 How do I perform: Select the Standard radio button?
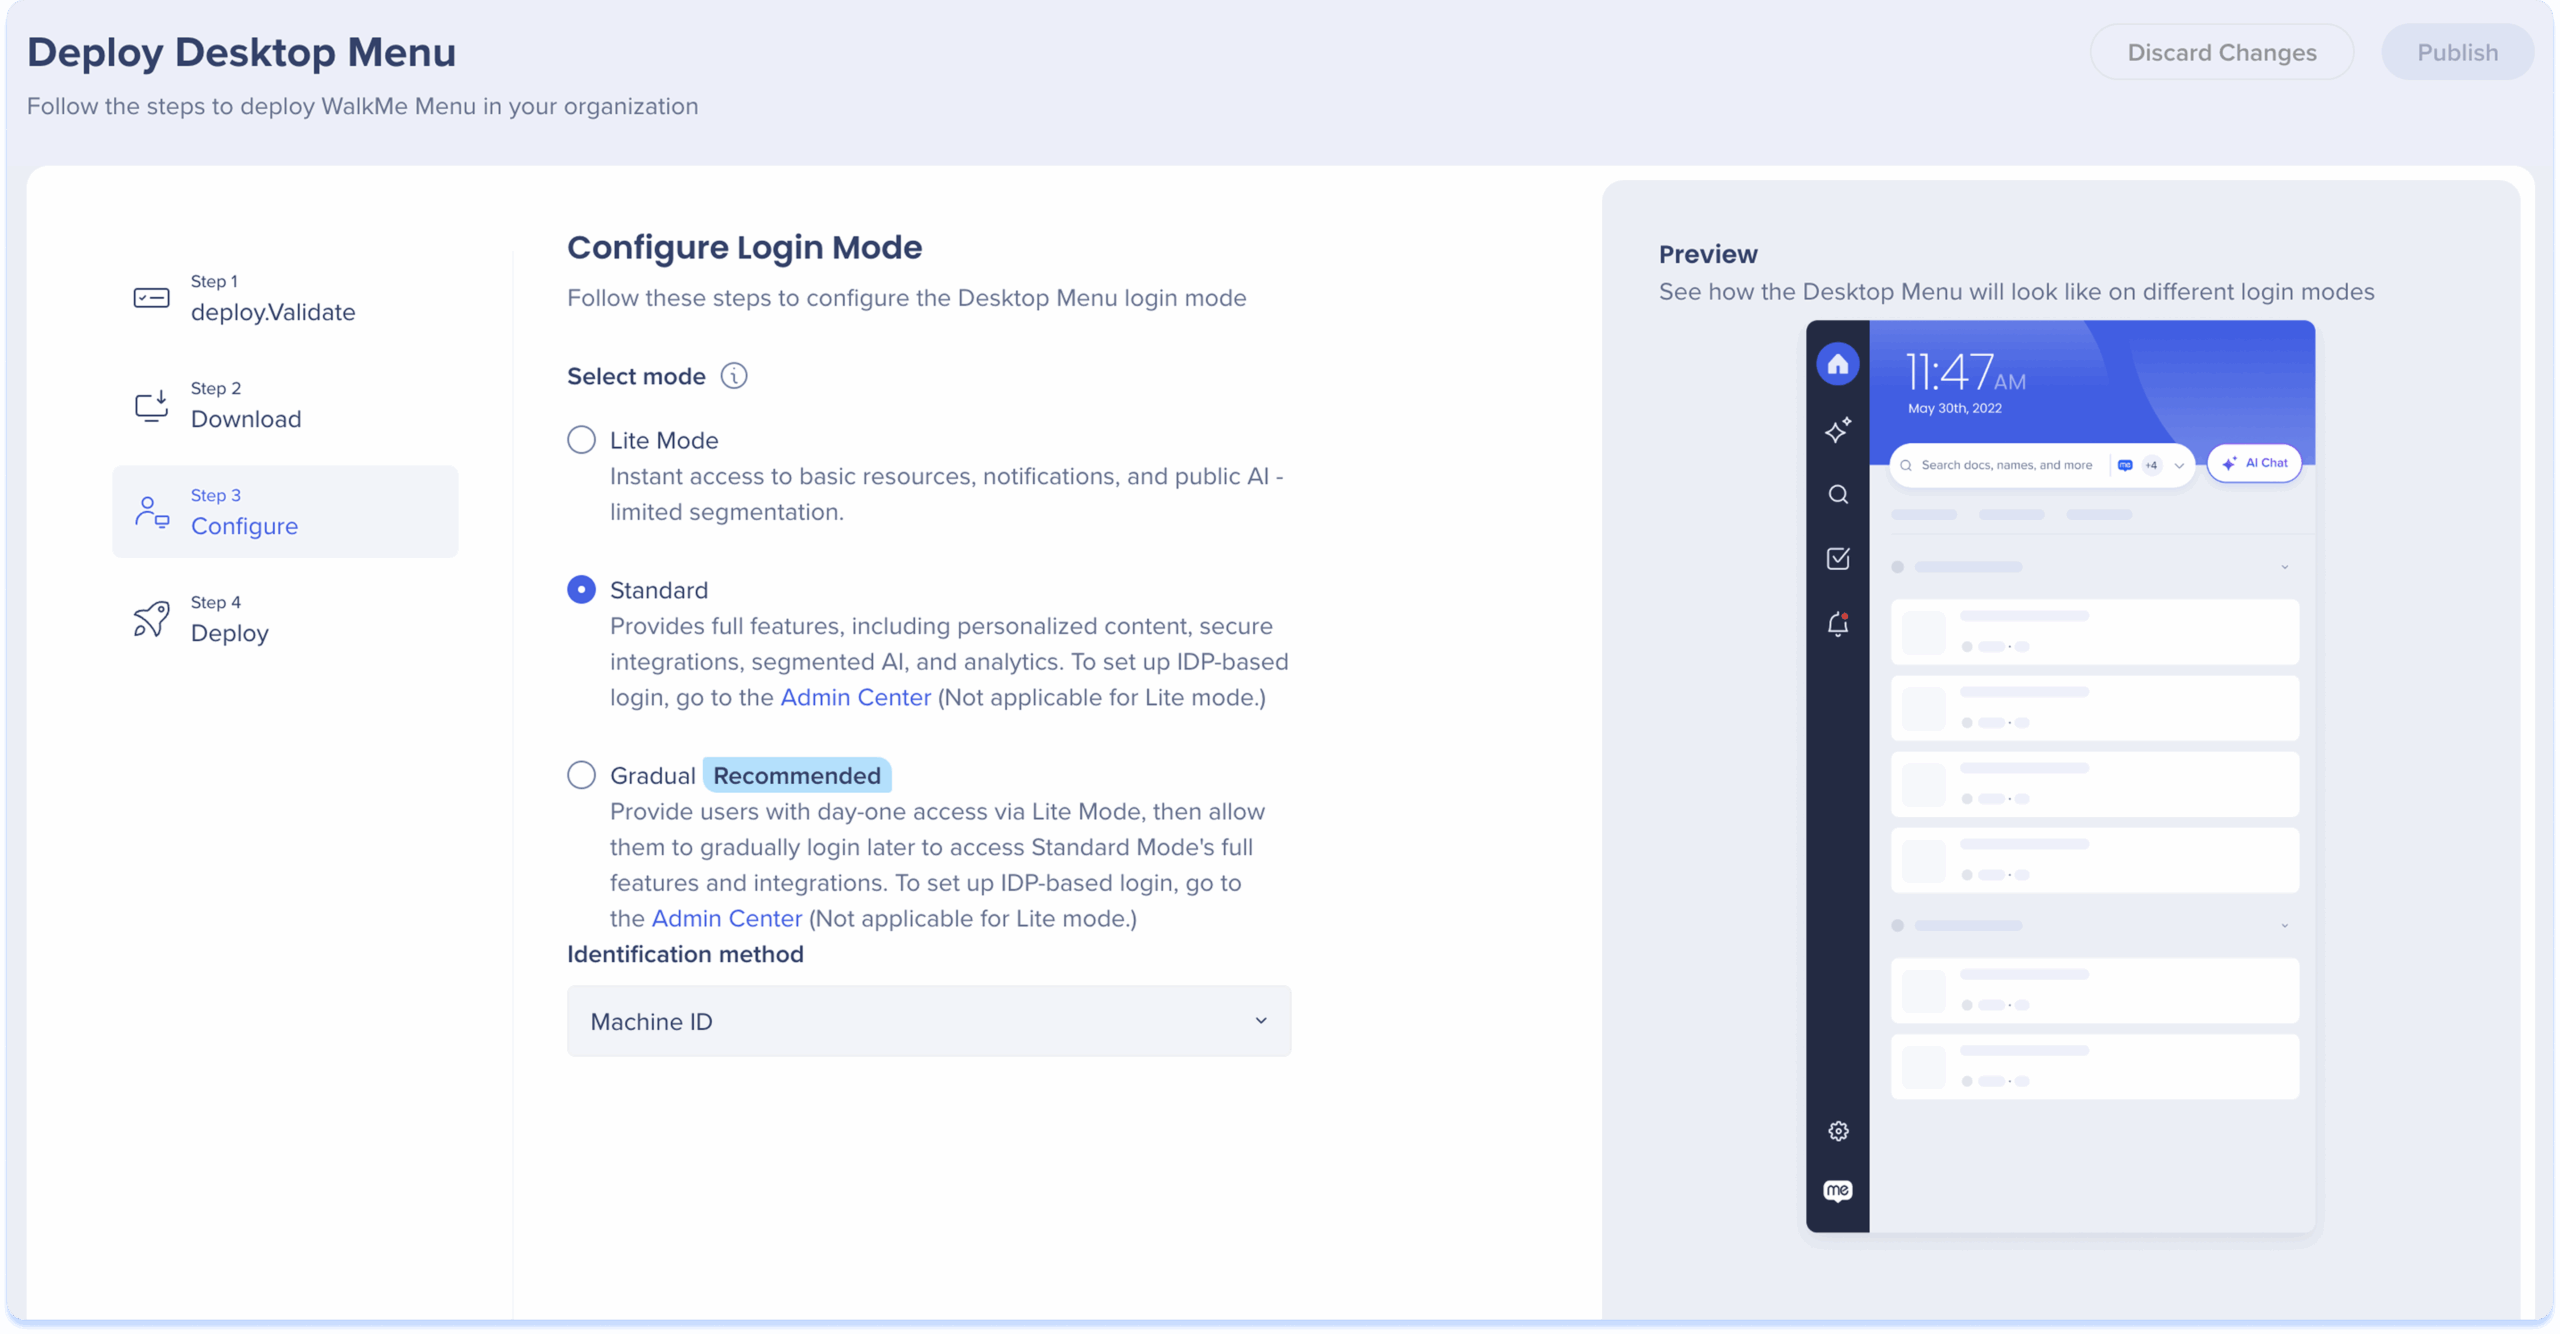(x=581, y=590)
